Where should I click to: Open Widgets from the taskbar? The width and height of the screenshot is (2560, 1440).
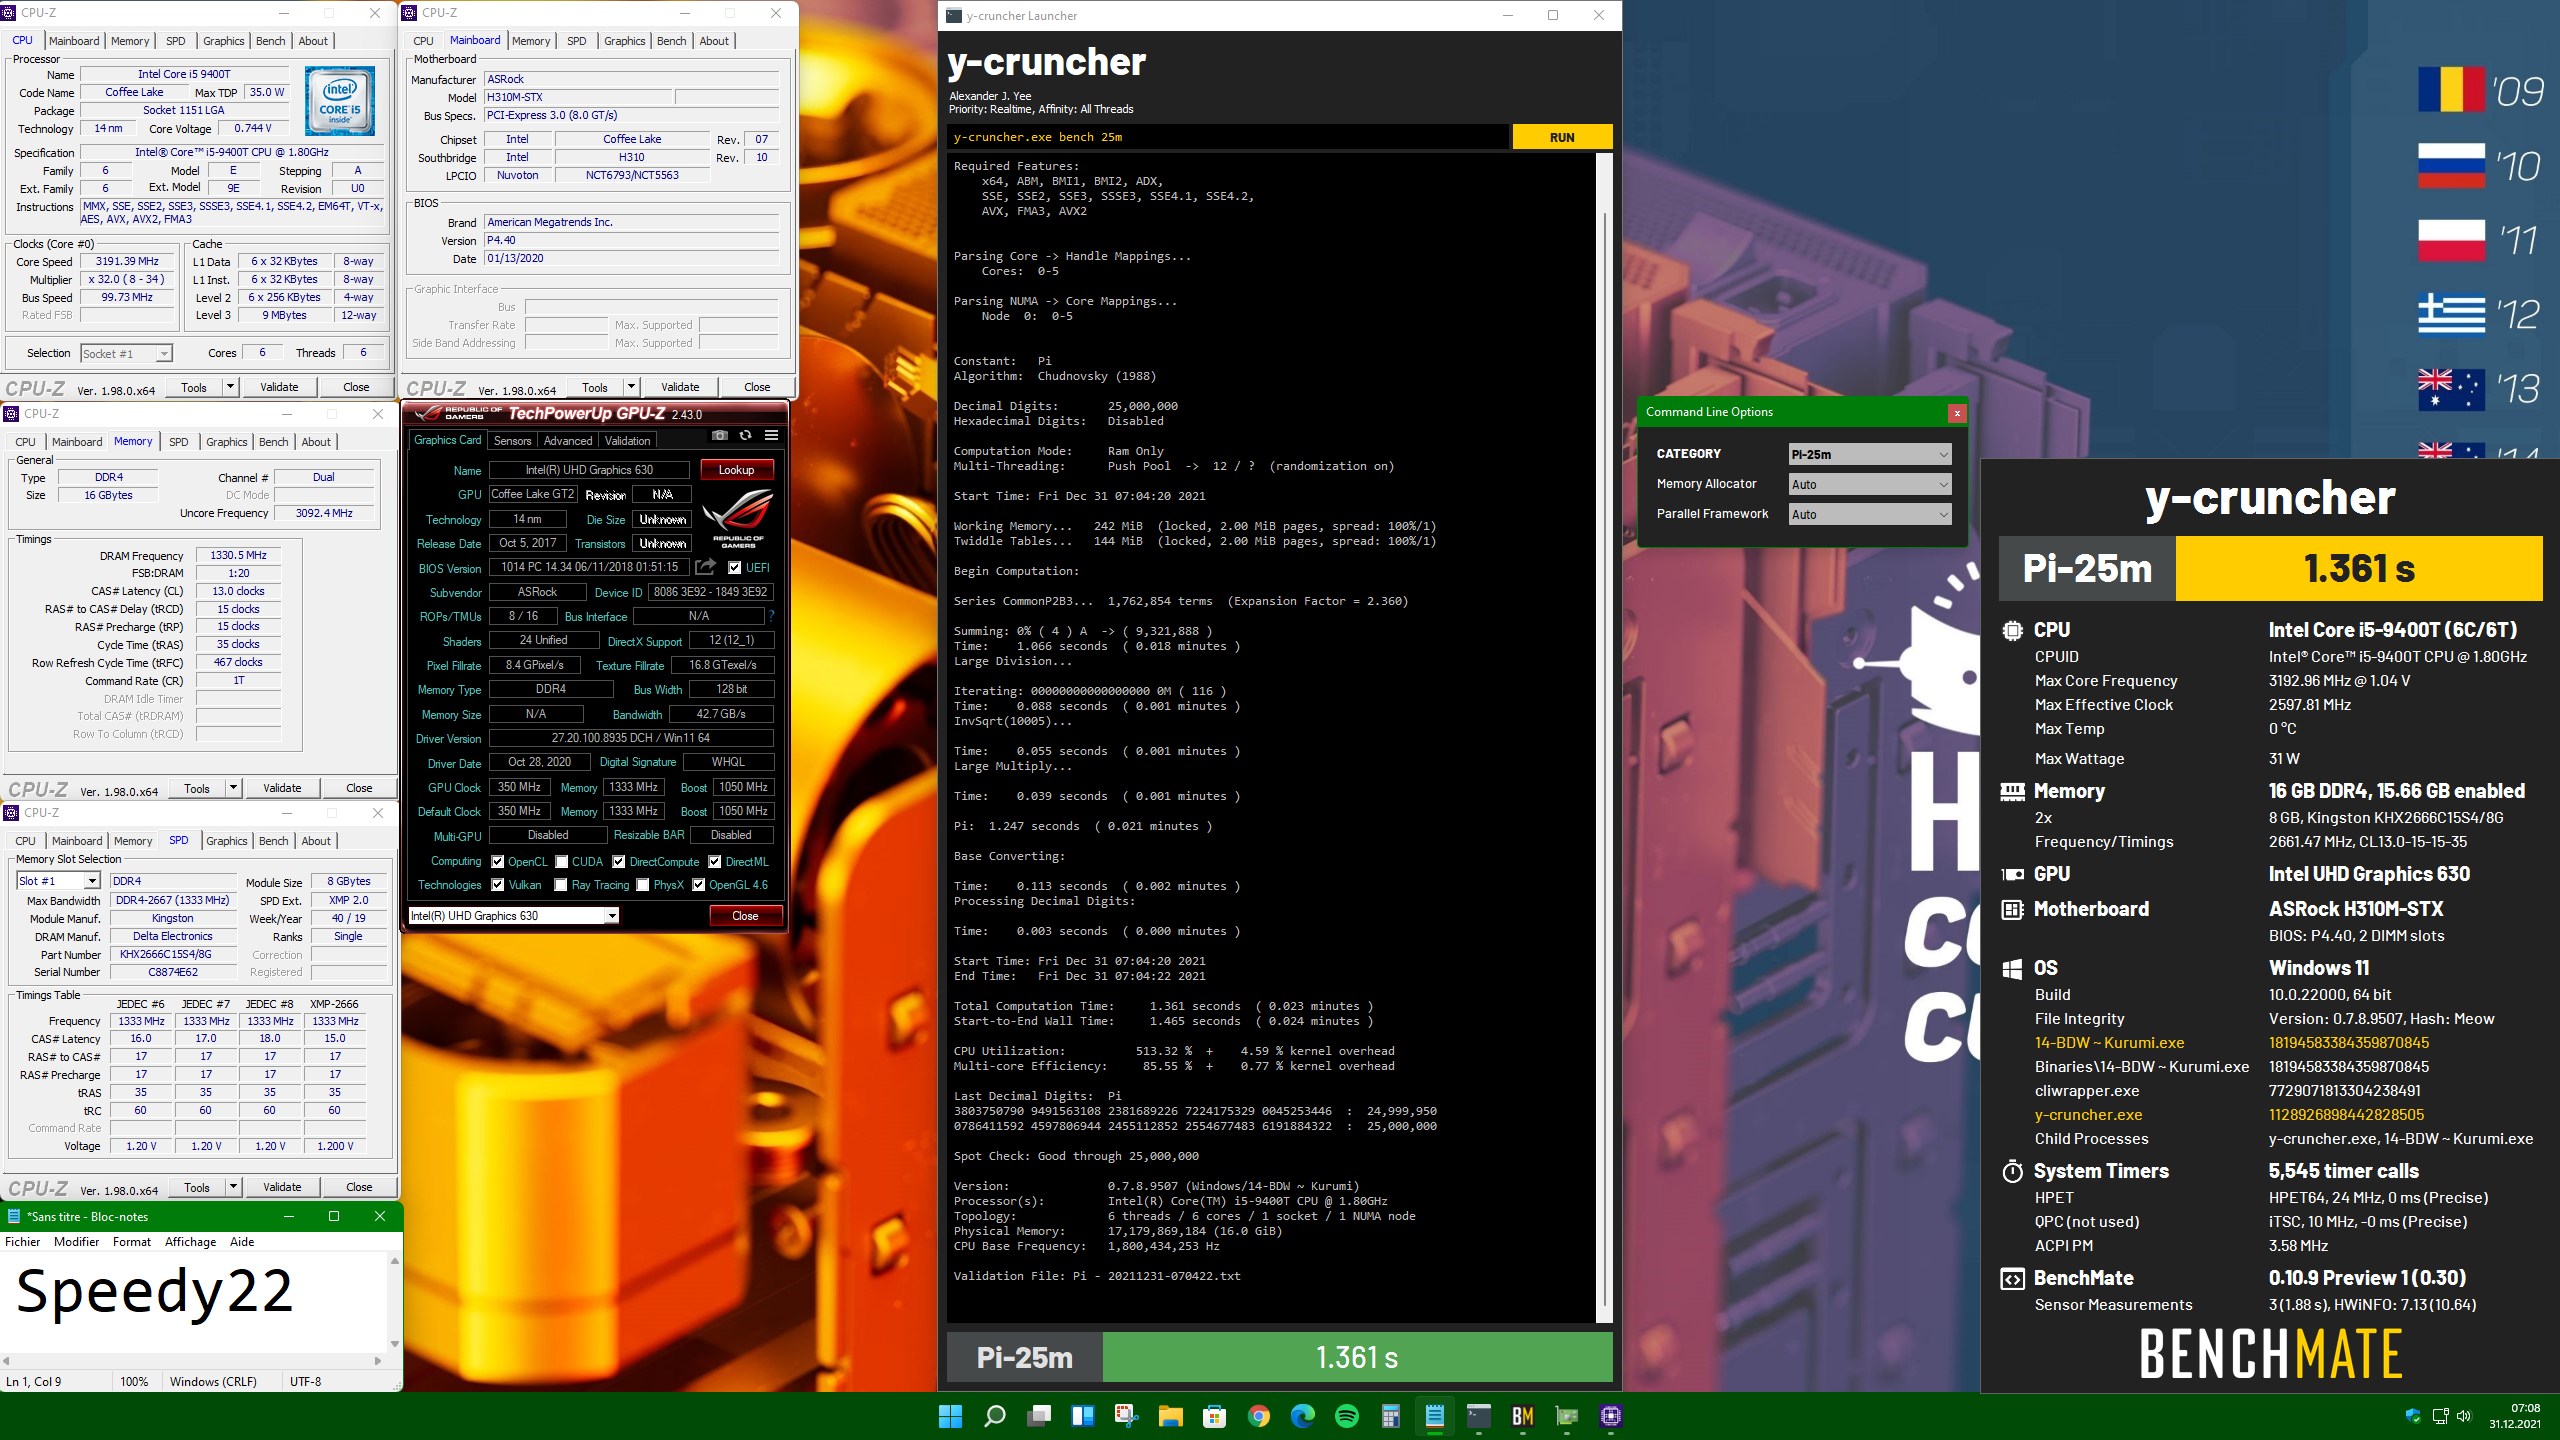1082,1416
